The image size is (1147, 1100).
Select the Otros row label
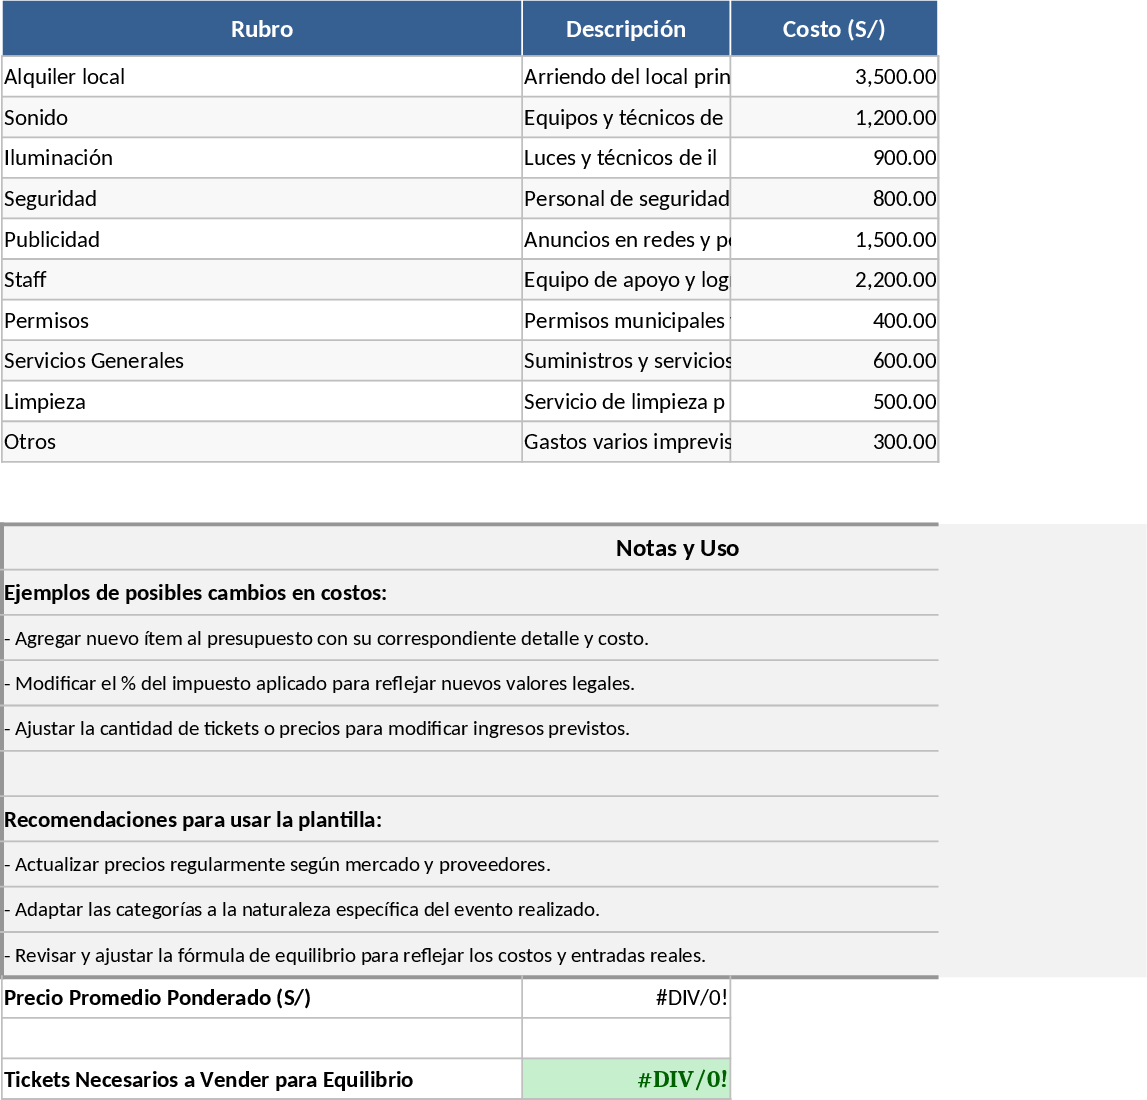261,442
